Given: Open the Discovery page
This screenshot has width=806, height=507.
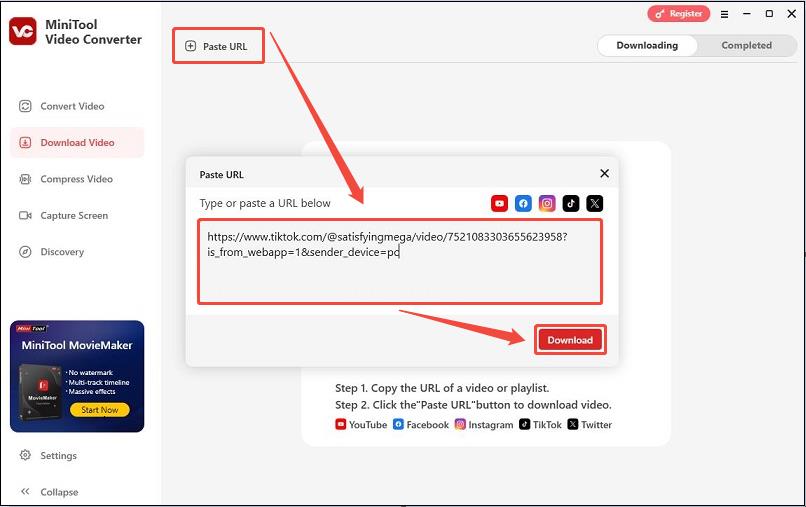Looking at the screenshot, I should pos(77,251).
